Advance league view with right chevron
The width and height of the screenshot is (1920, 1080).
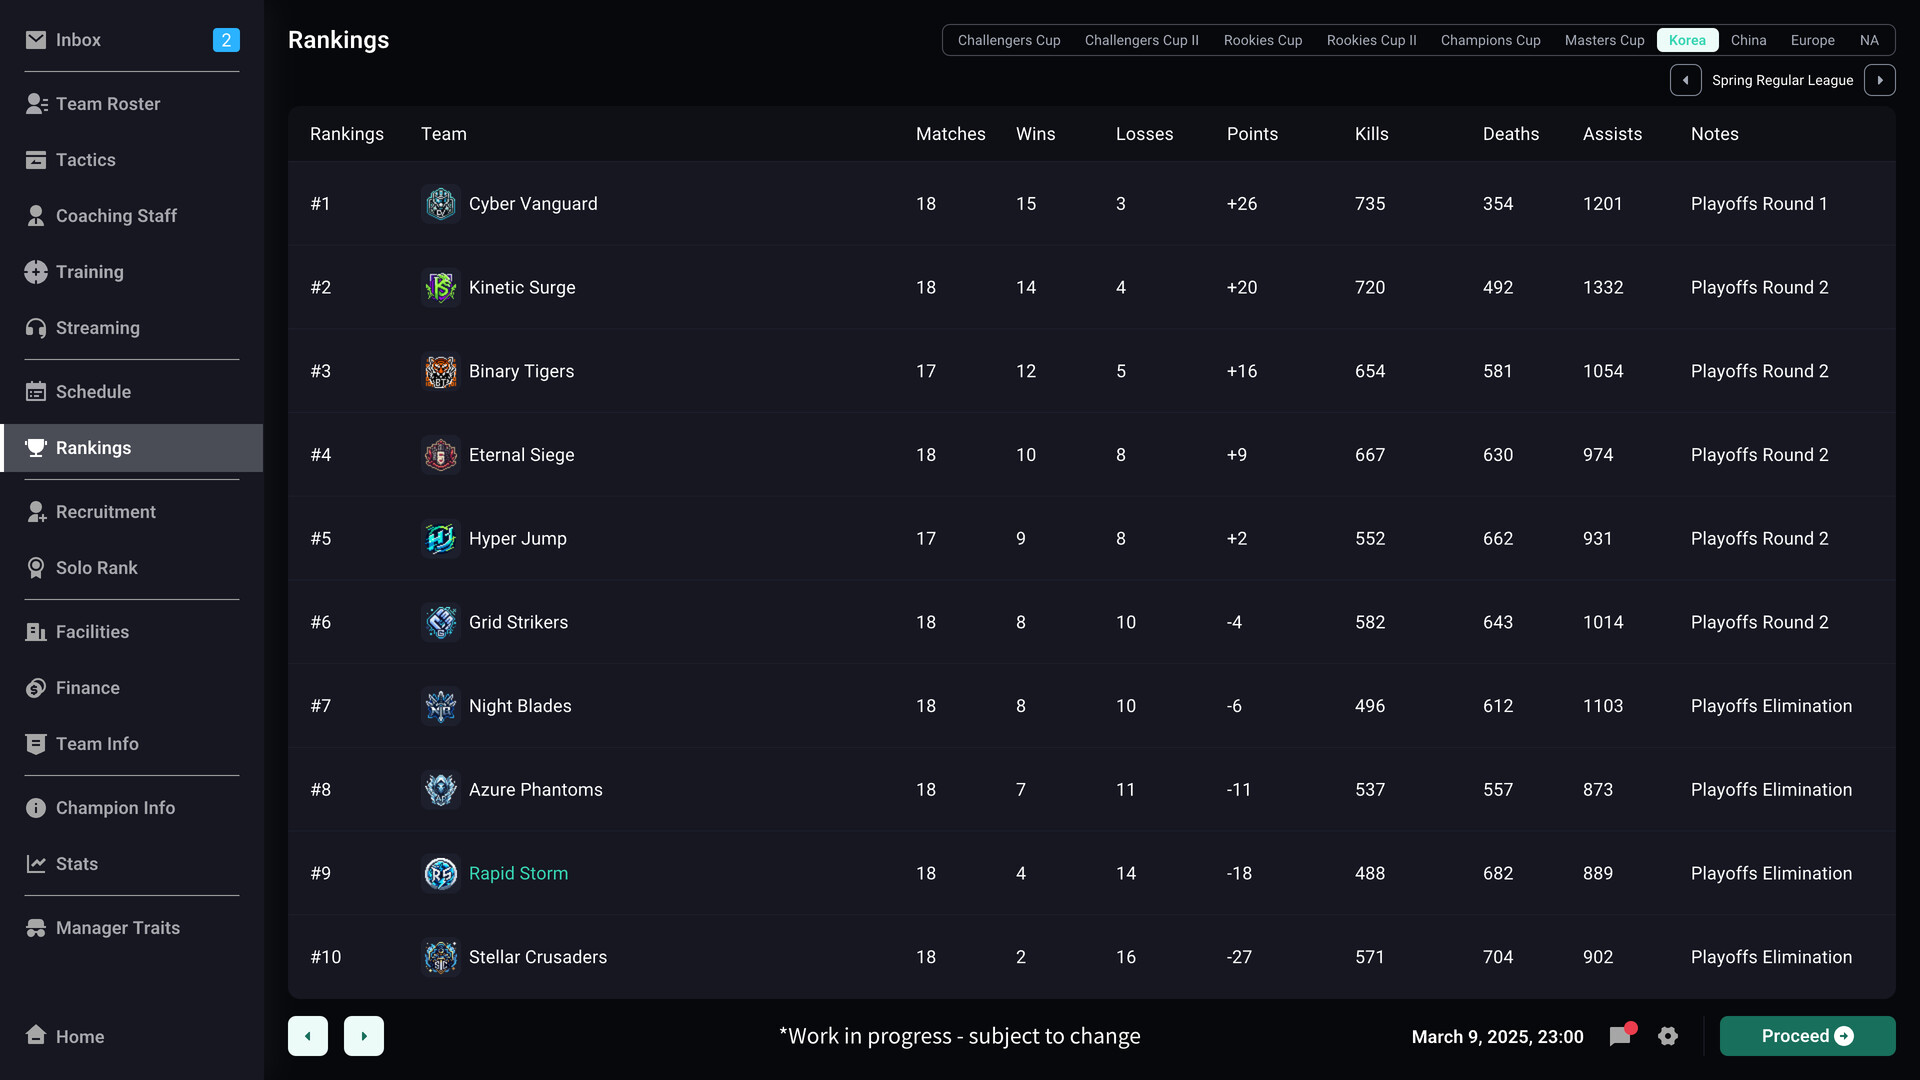click(x=1880, y=79)
